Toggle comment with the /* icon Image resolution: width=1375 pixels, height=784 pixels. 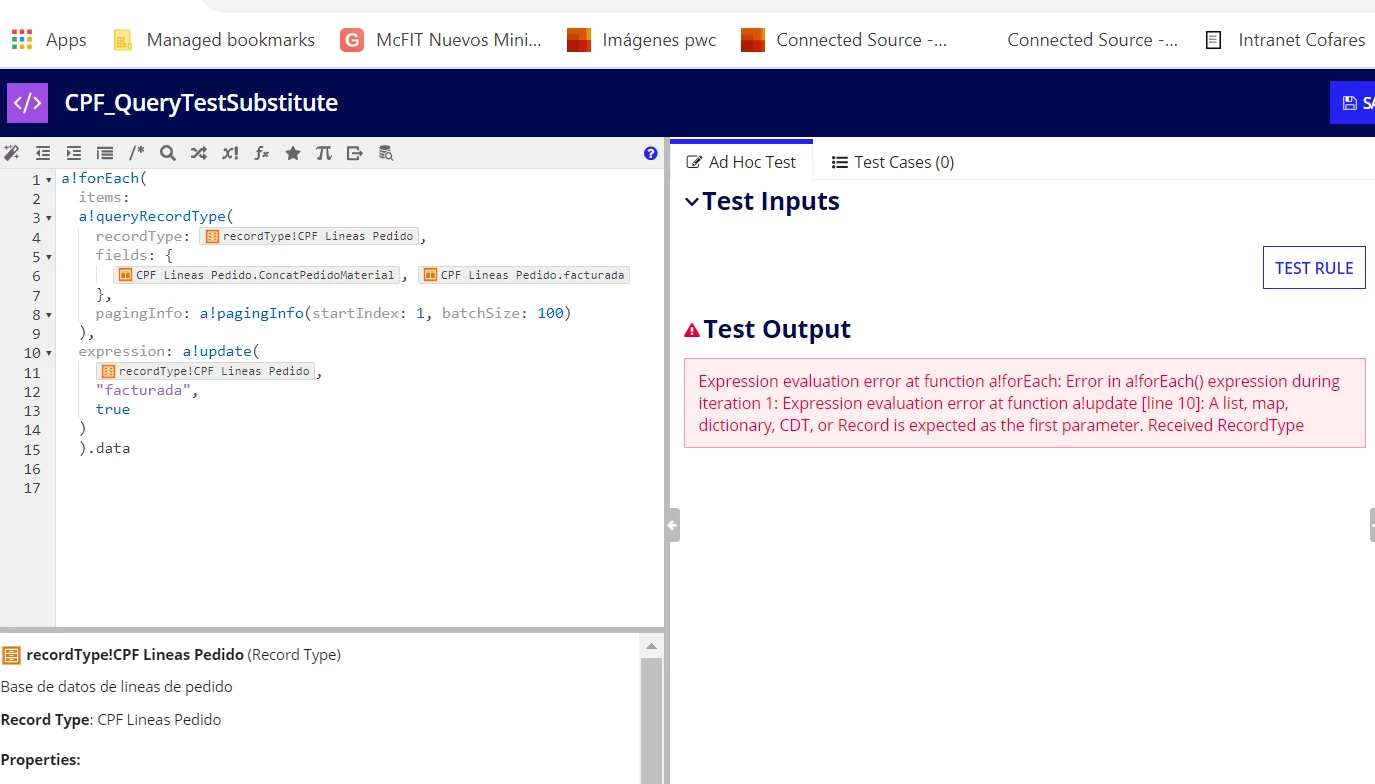click(x=137, y=153)
